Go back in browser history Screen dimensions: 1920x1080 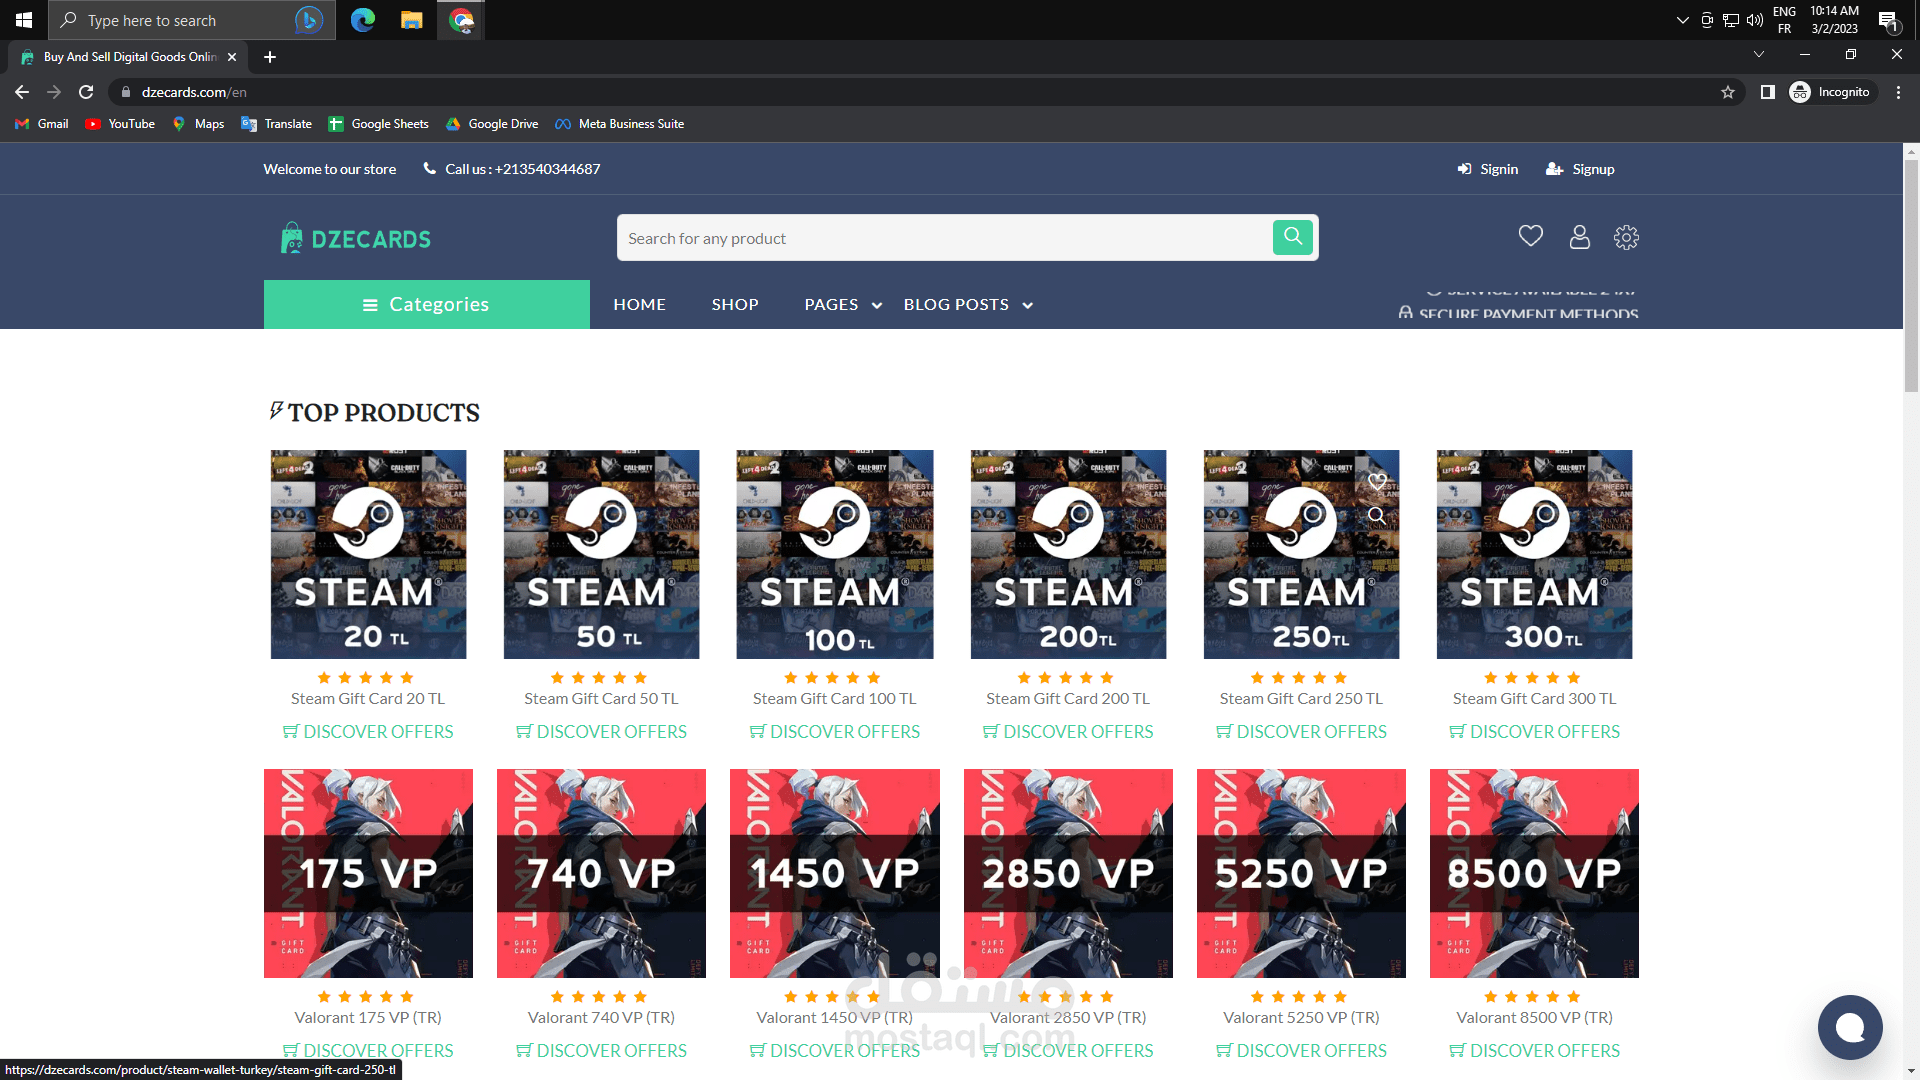point(22,92)
